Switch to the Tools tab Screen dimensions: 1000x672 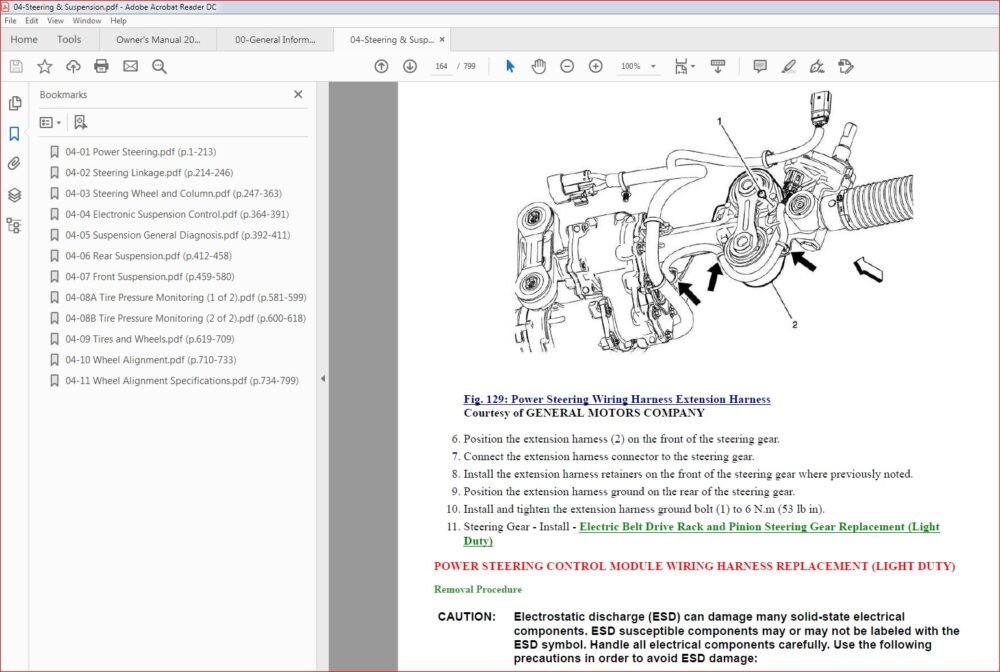[69, 40]
